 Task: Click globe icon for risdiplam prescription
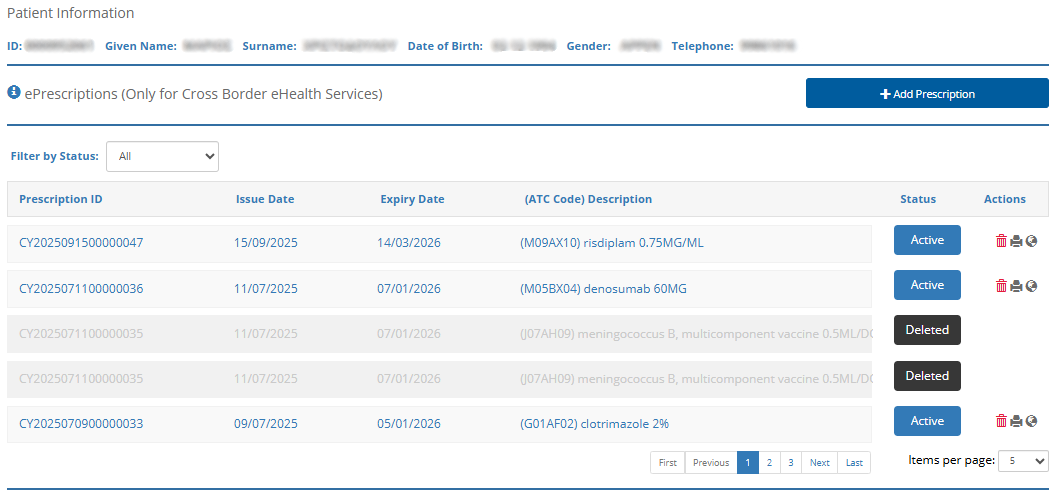coord(1031,241)
